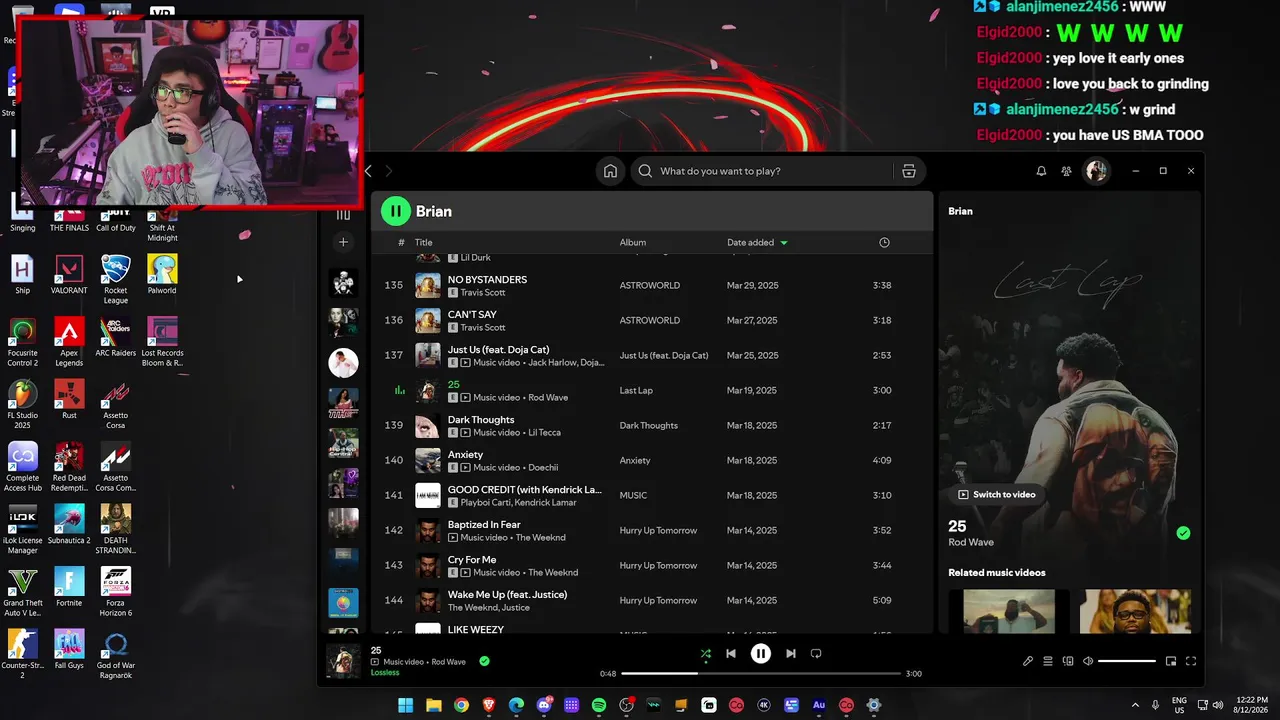Open File Explorer from taskbar

(x=433, y=705)
